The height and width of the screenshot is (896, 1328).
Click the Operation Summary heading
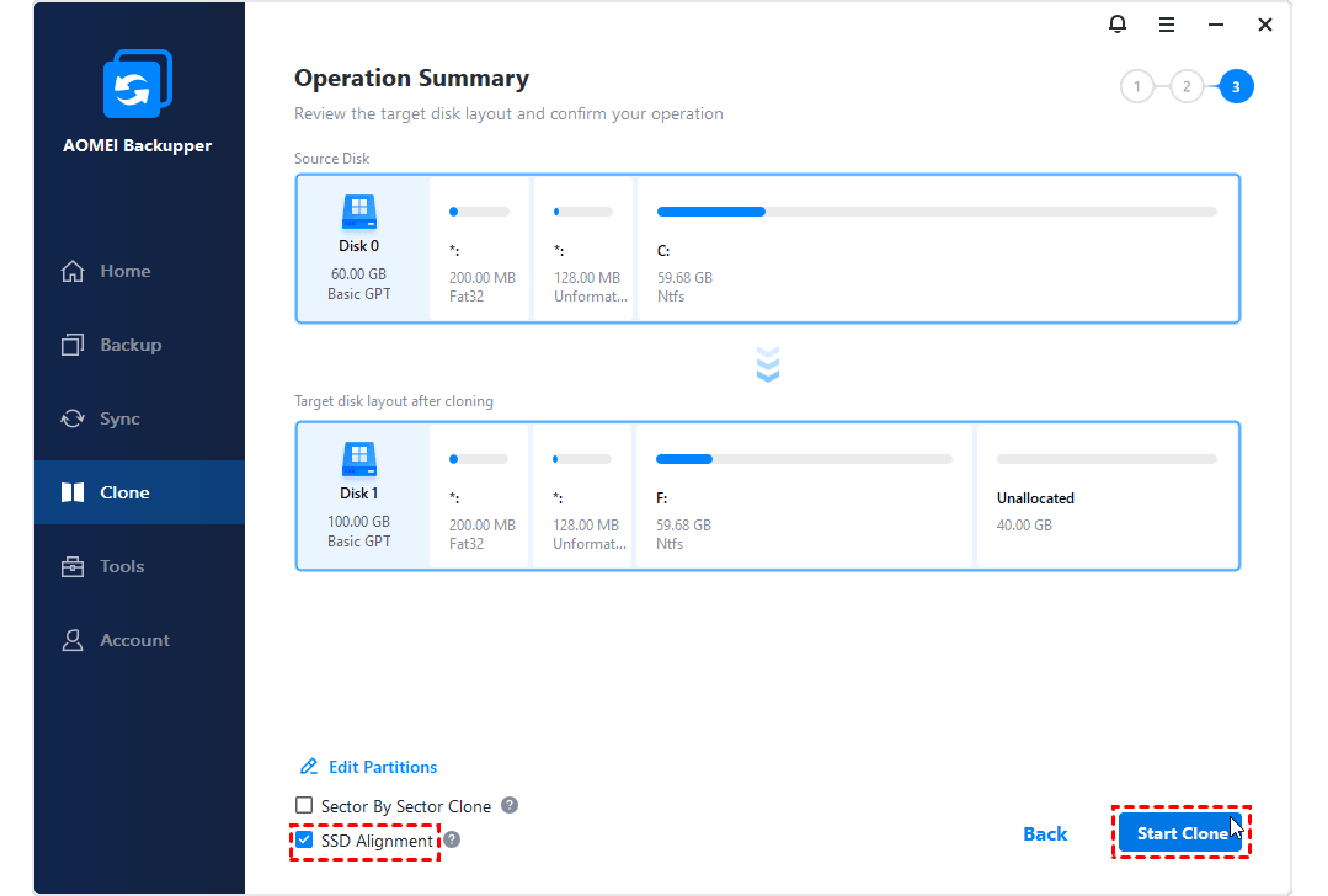[411, 78]
